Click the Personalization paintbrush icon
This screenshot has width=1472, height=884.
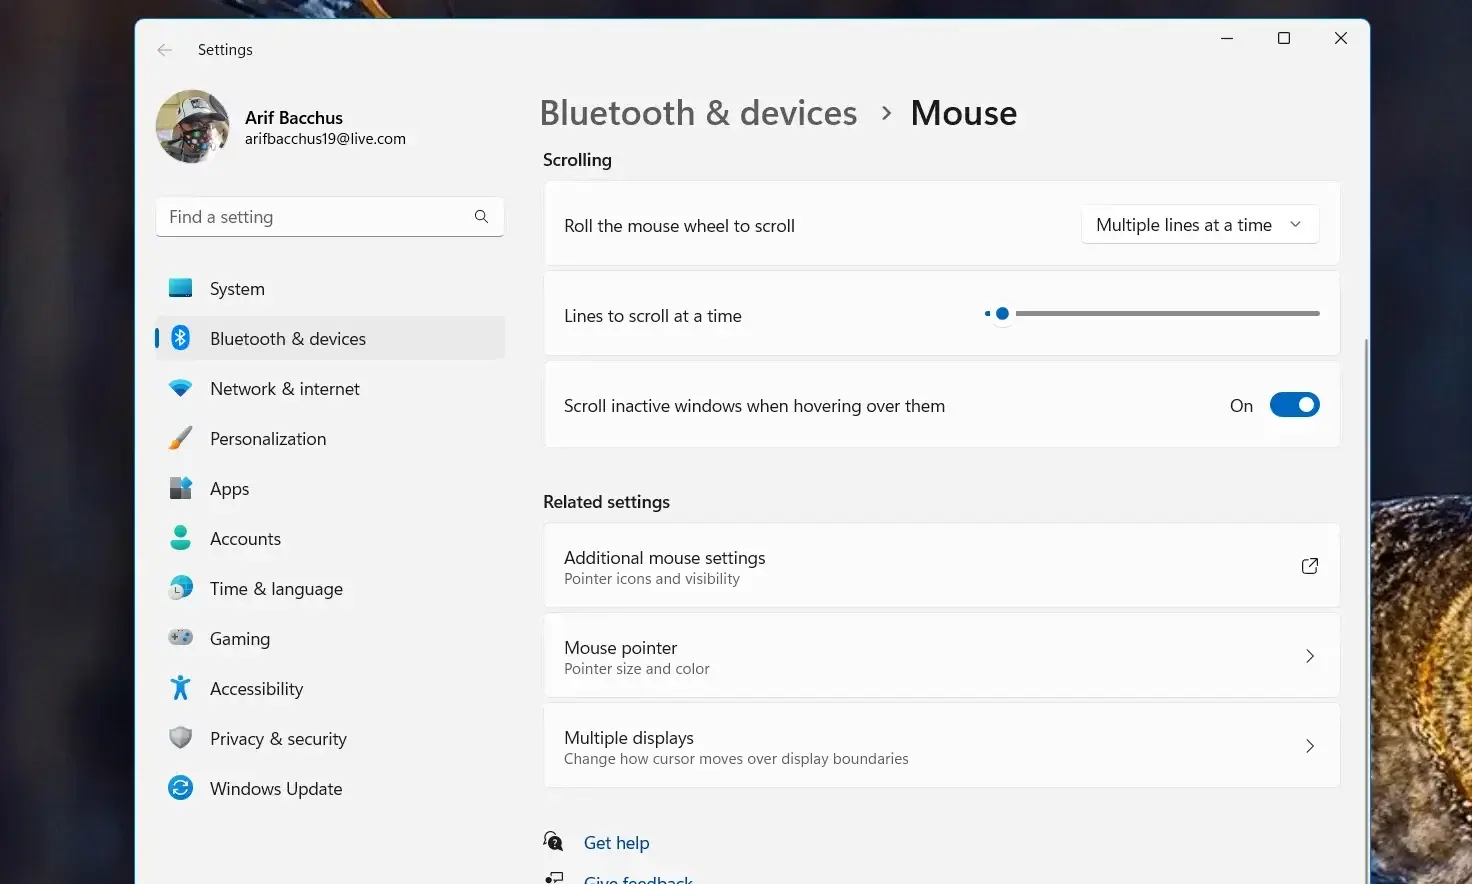[181, 438]
